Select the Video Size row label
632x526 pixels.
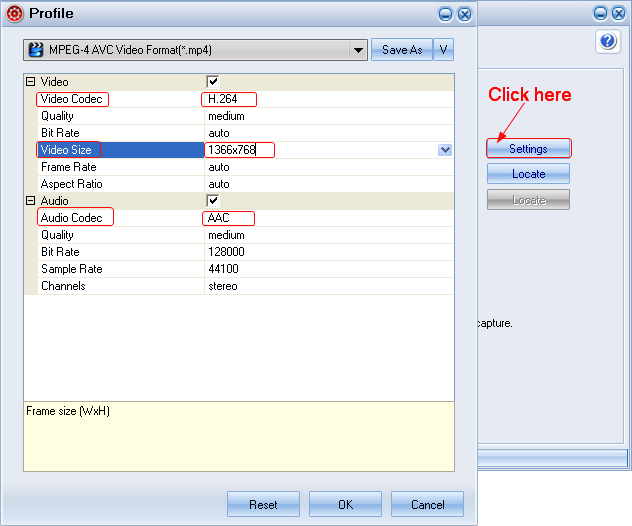click(67, 150)
